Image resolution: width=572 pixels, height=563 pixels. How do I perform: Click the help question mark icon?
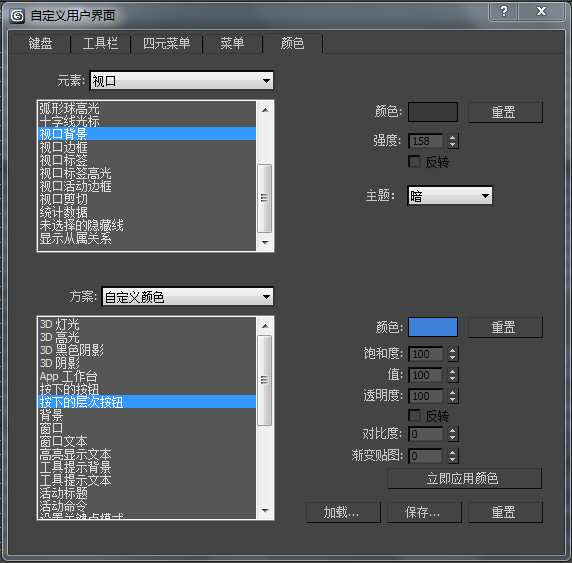point(503,11)
